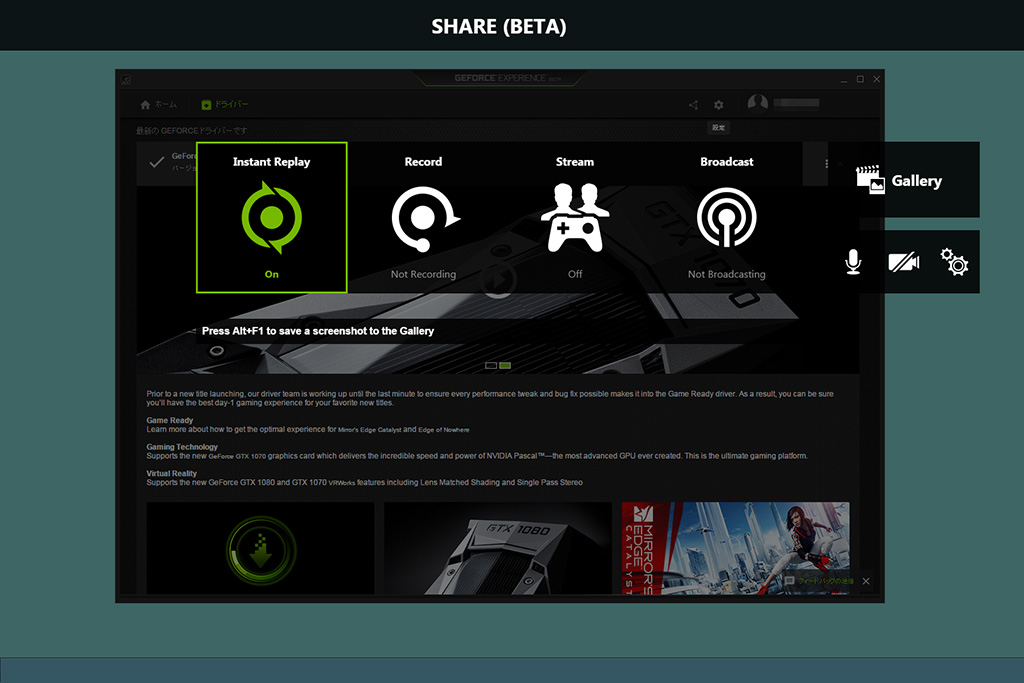Click the Instant Replay 'On' status
The height and width of the screenshot is (683, 1024).
click(x=272, y=274)
